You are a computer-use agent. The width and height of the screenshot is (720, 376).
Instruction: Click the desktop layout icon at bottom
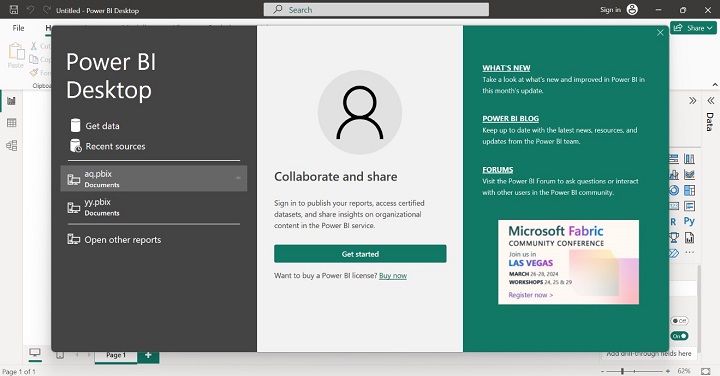coord(35,353)
